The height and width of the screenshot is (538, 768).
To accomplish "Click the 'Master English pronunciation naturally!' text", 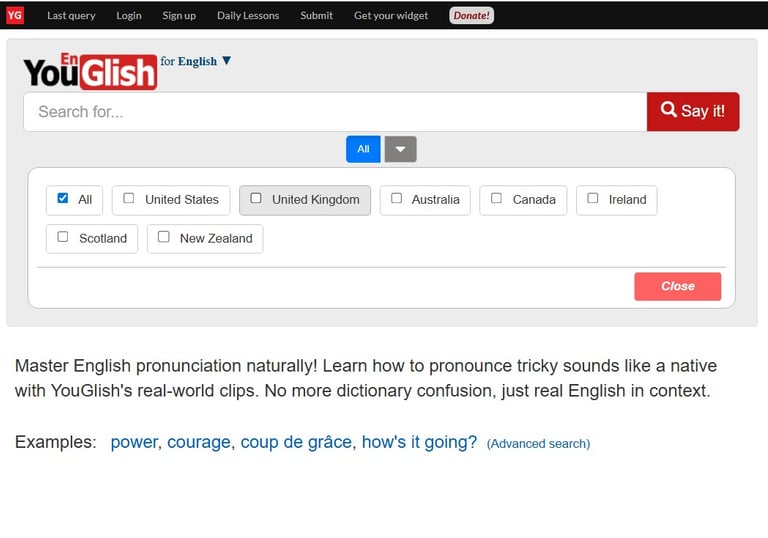I will tap(166, 366).
